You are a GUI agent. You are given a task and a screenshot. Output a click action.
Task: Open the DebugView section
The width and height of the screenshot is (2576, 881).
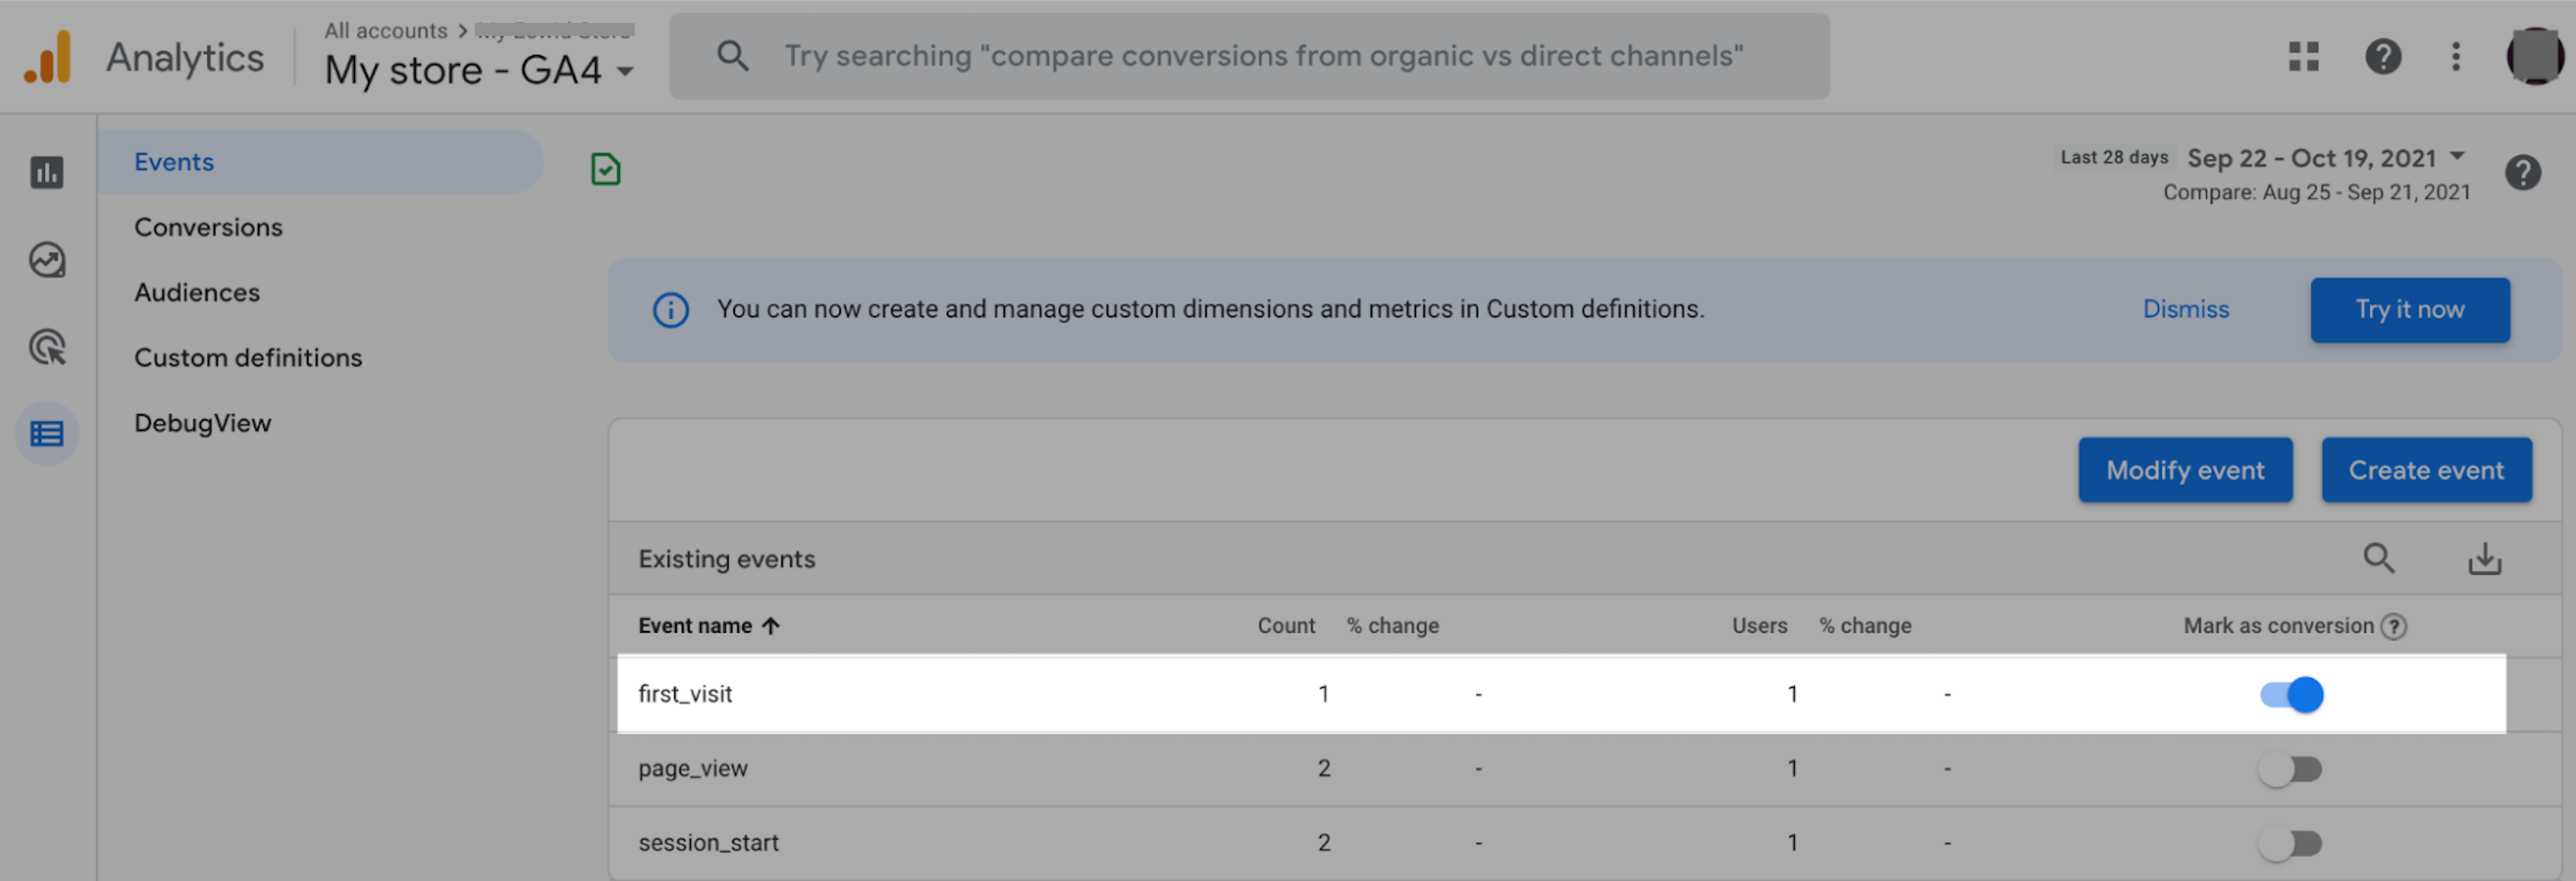(203, 422)
